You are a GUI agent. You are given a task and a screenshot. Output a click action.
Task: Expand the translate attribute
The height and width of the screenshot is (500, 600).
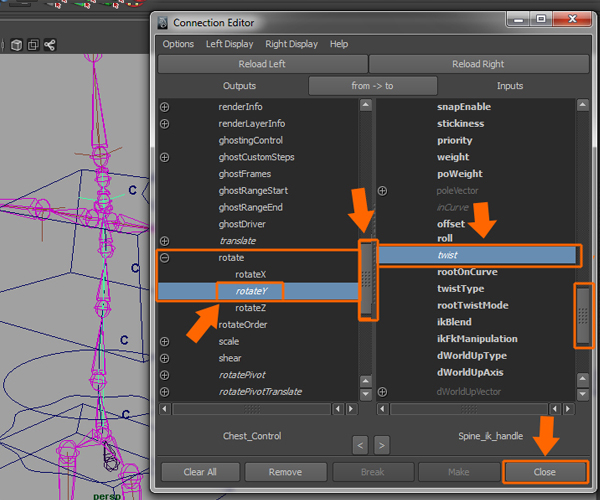(x=165, y=241)
